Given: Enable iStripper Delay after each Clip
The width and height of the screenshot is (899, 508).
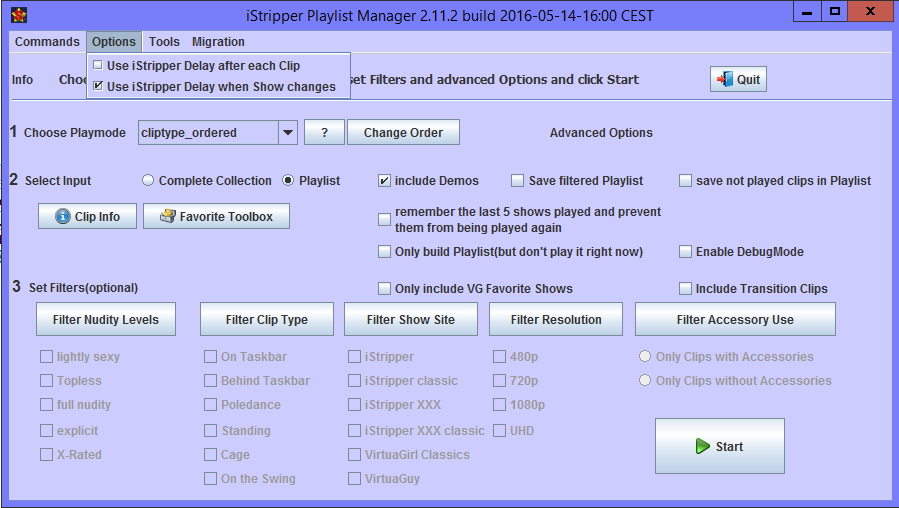Looking at the screenshot, I should pos(98,66).
